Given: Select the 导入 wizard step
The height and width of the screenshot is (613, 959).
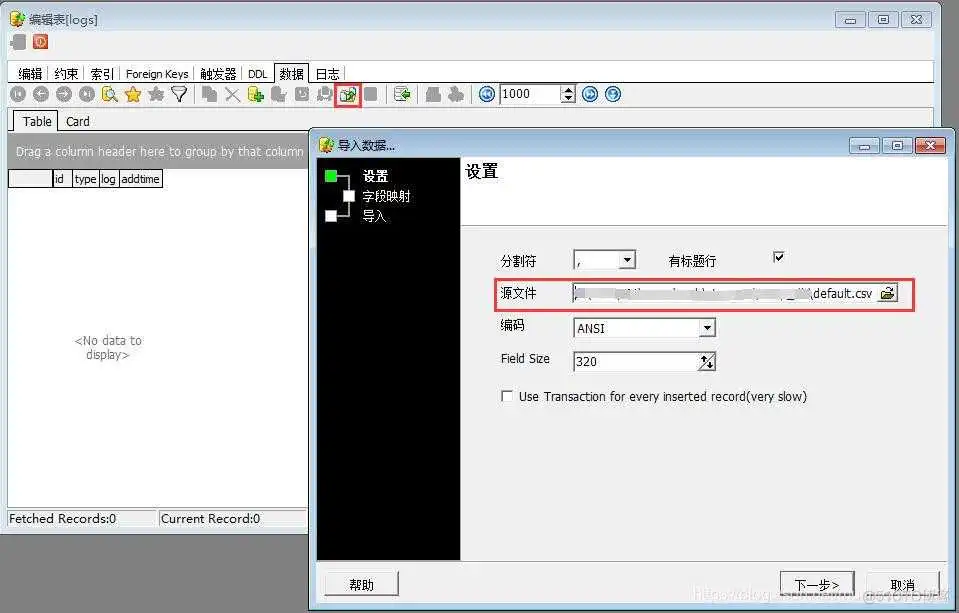Looking at the screenshot, I should 374,216.
